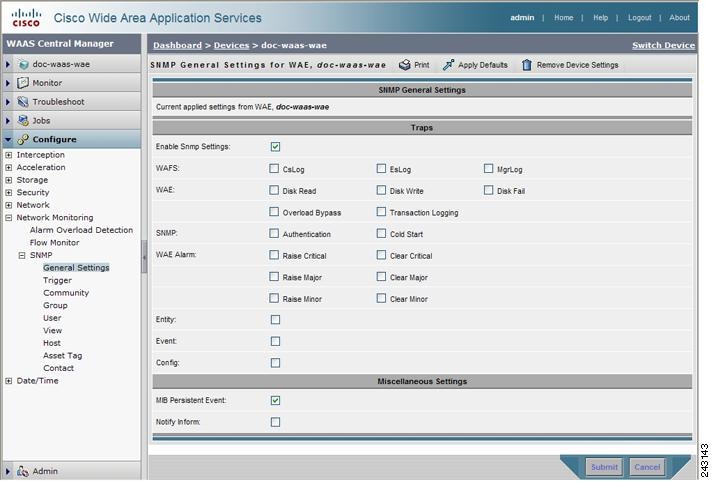
Task: Expand the doc-waas-wae menu arrow
Action: tap(8, 64)
